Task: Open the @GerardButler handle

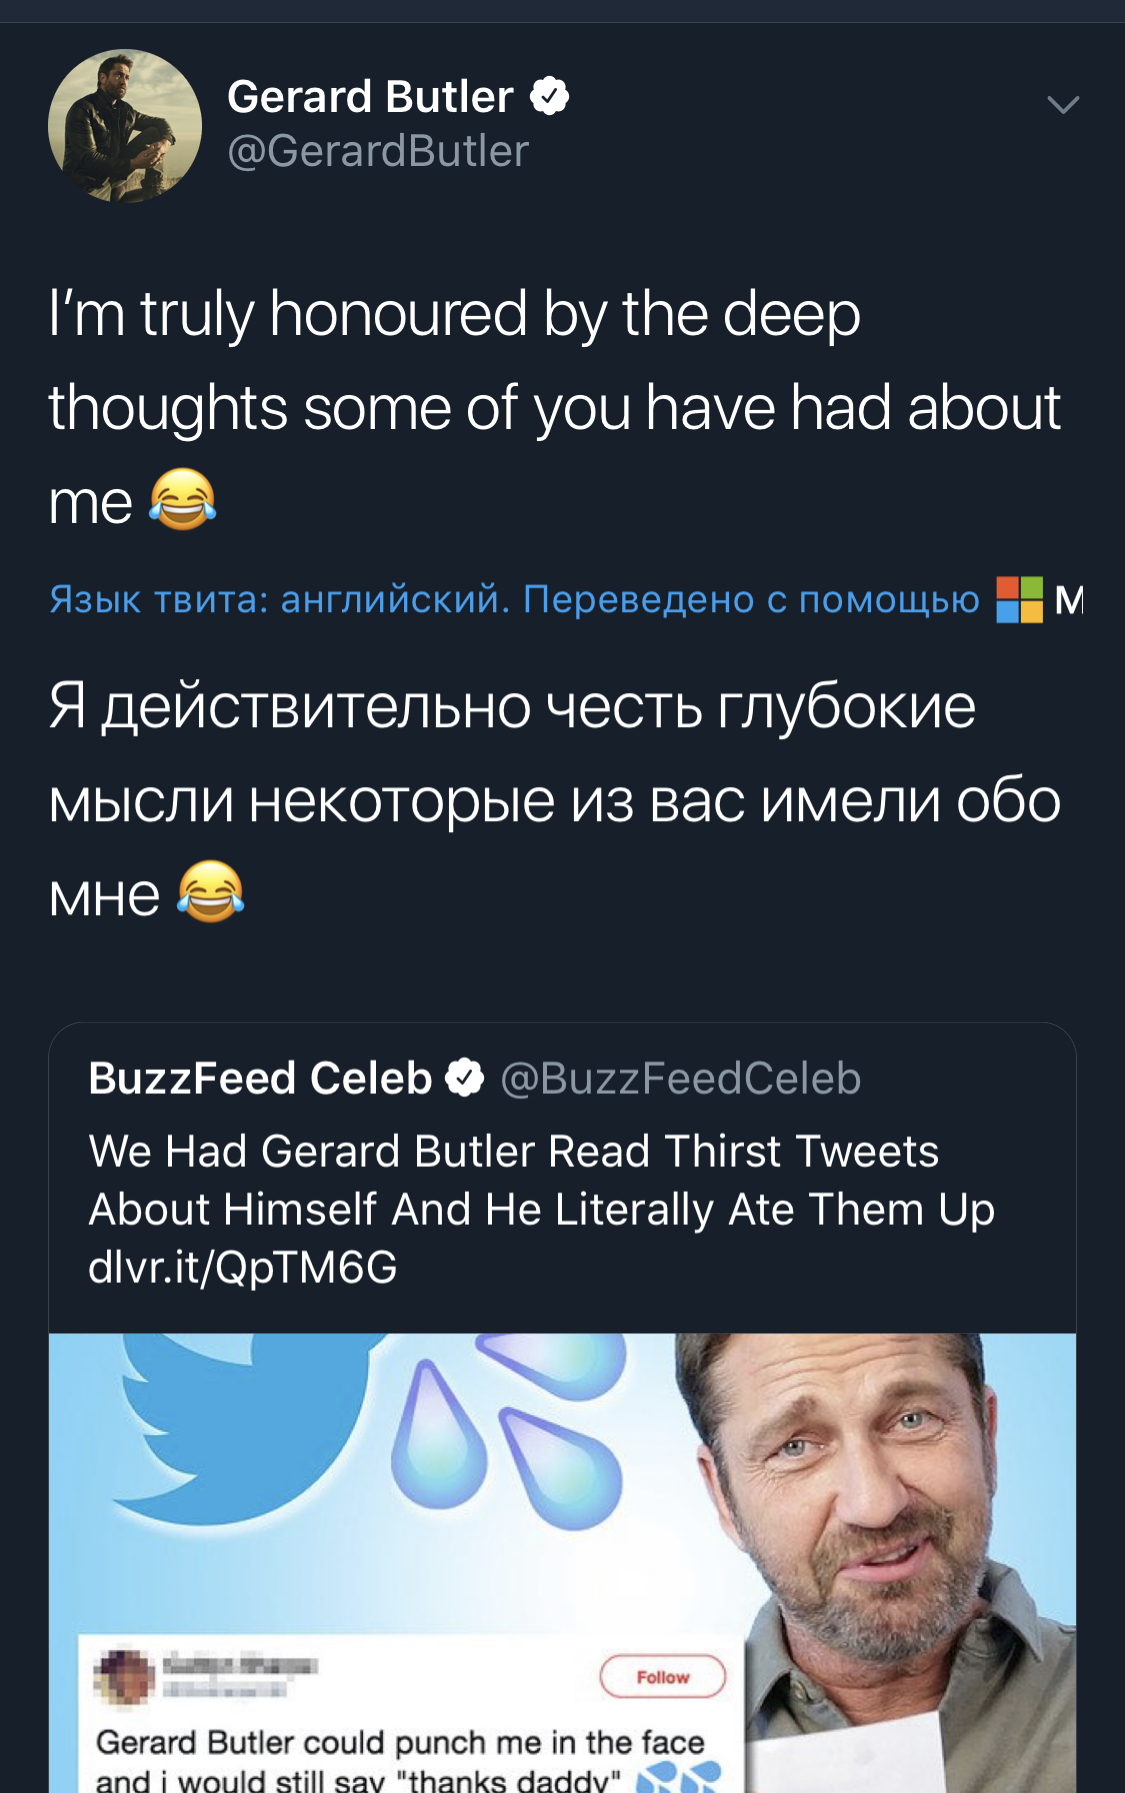Action: (377, 152)
